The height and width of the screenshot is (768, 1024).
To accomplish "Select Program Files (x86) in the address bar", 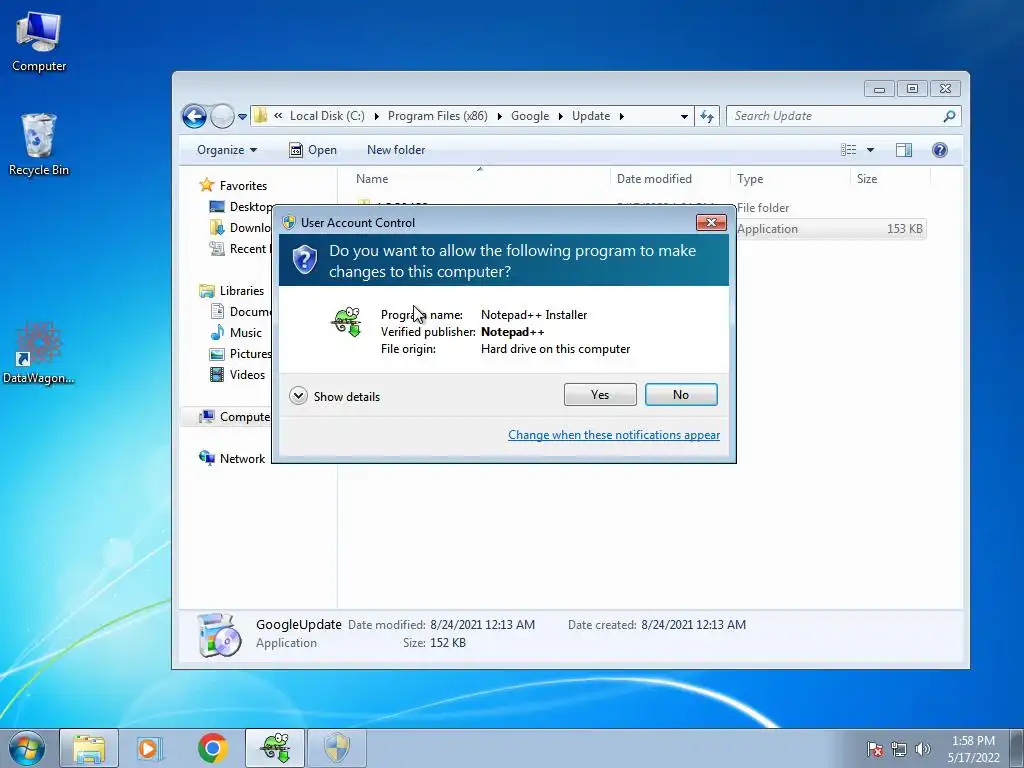I will 438,116.
